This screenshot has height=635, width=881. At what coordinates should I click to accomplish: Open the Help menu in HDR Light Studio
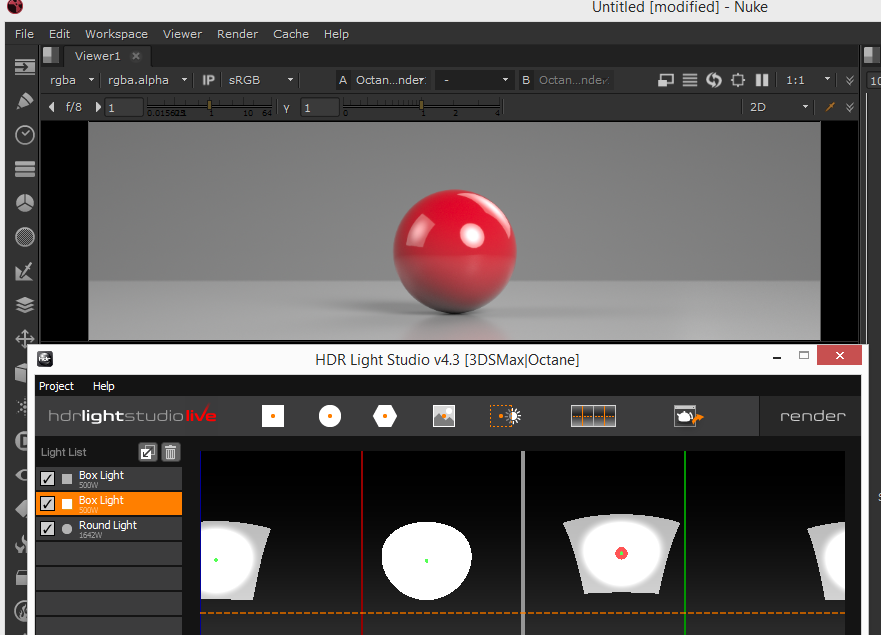(x=103, y=386)
